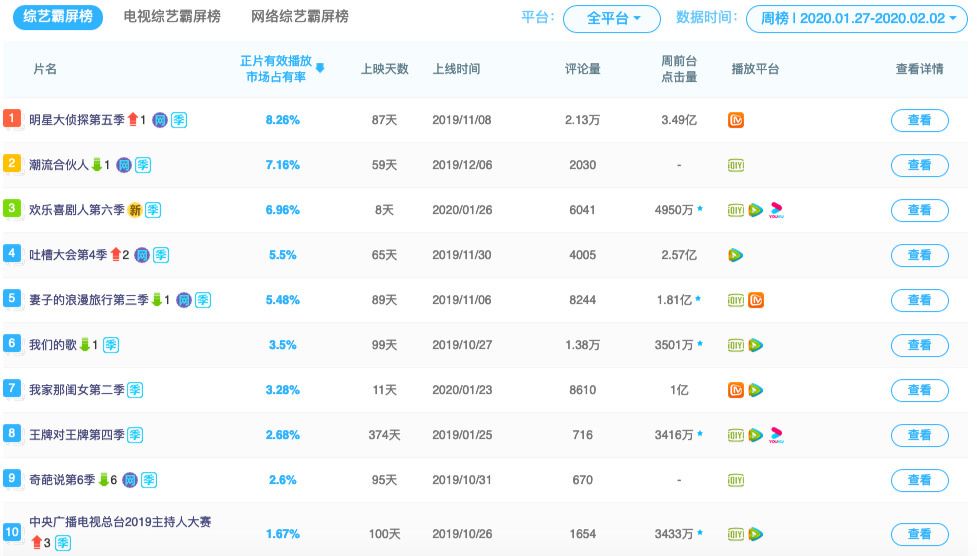
Task: Click the 新 badge next to 欢乐喜剧人第六季
Action: click(135, 210)
